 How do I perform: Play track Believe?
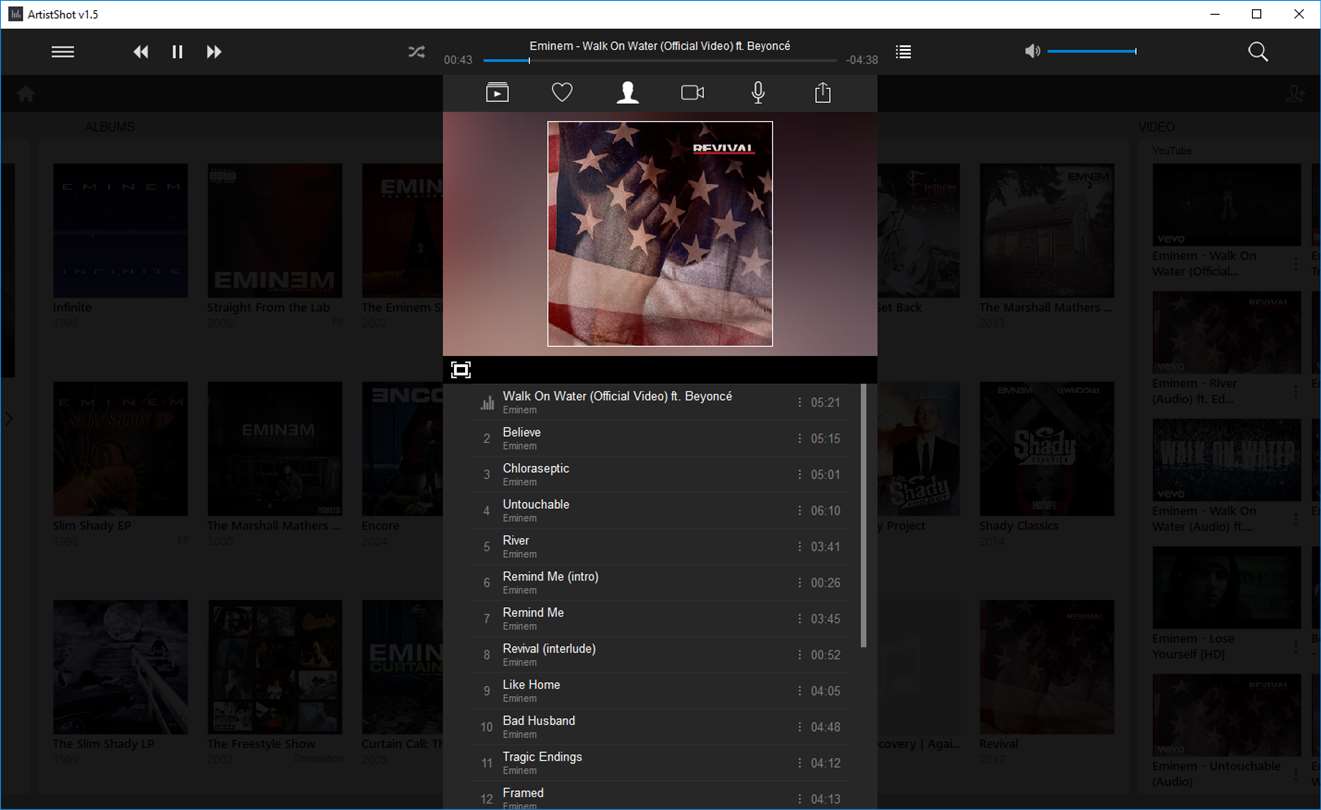pyautogui.click(x=659, y=439)
